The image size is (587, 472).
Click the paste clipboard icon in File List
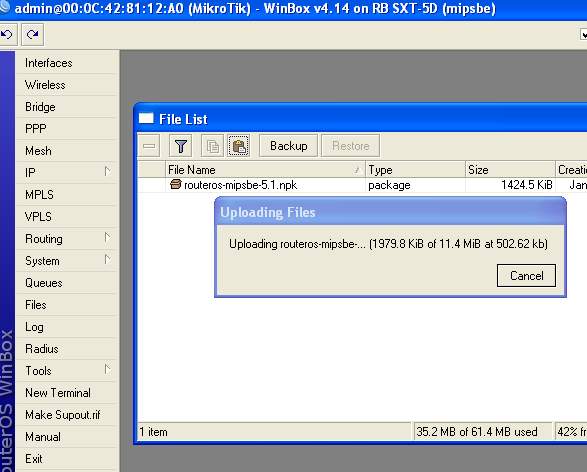click(x=238, y=146)
